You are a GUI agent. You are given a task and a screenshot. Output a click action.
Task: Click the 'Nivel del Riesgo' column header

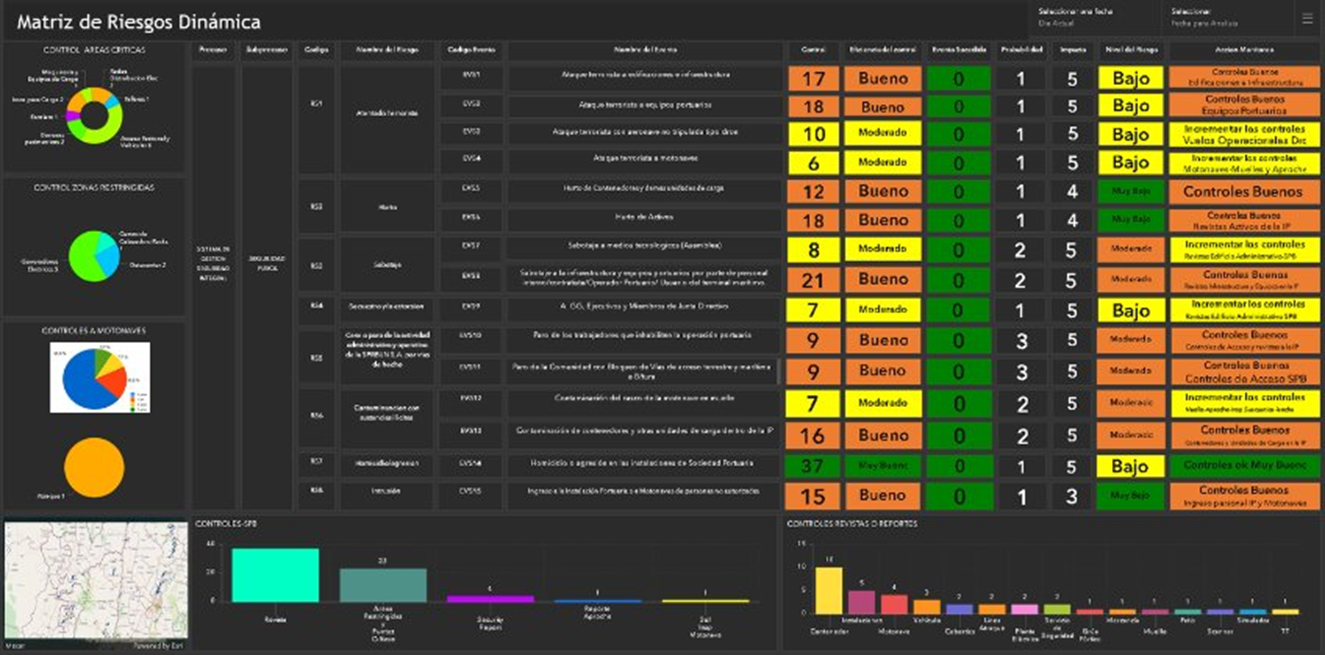pyautogui.click(x=1131, y=49)
